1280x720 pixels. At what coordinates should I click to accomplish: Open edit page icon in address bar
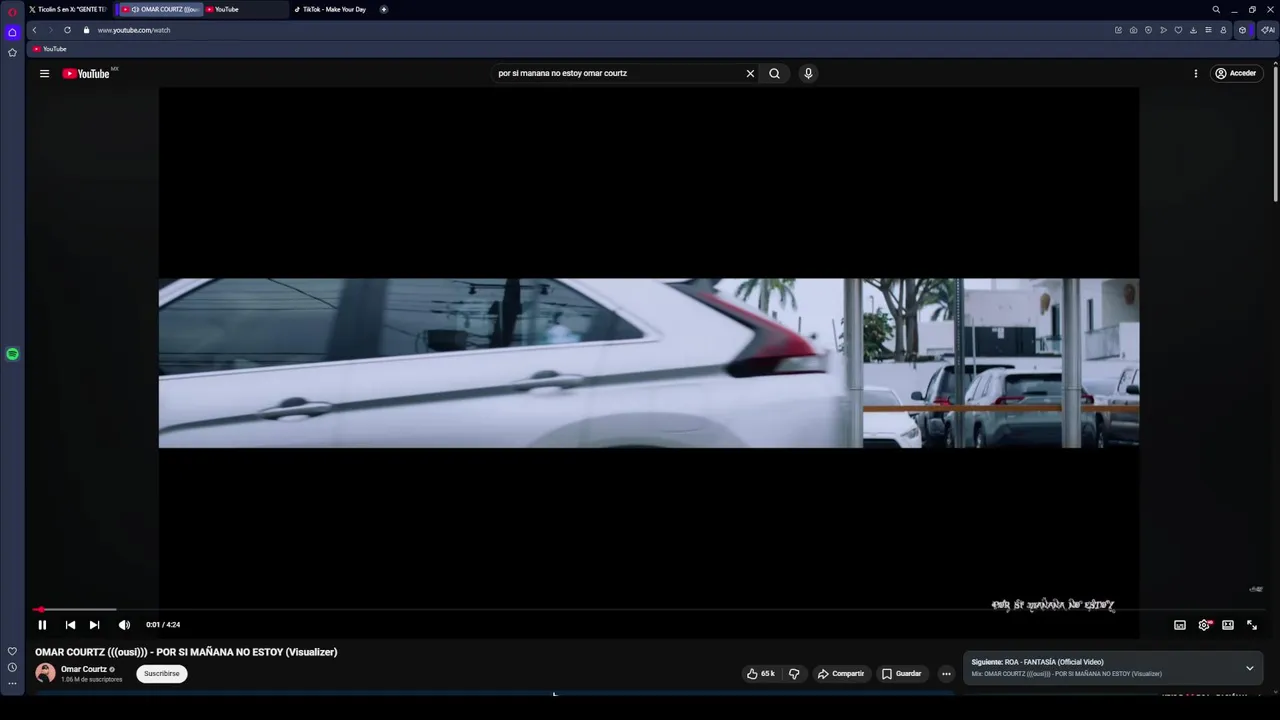1118,30
